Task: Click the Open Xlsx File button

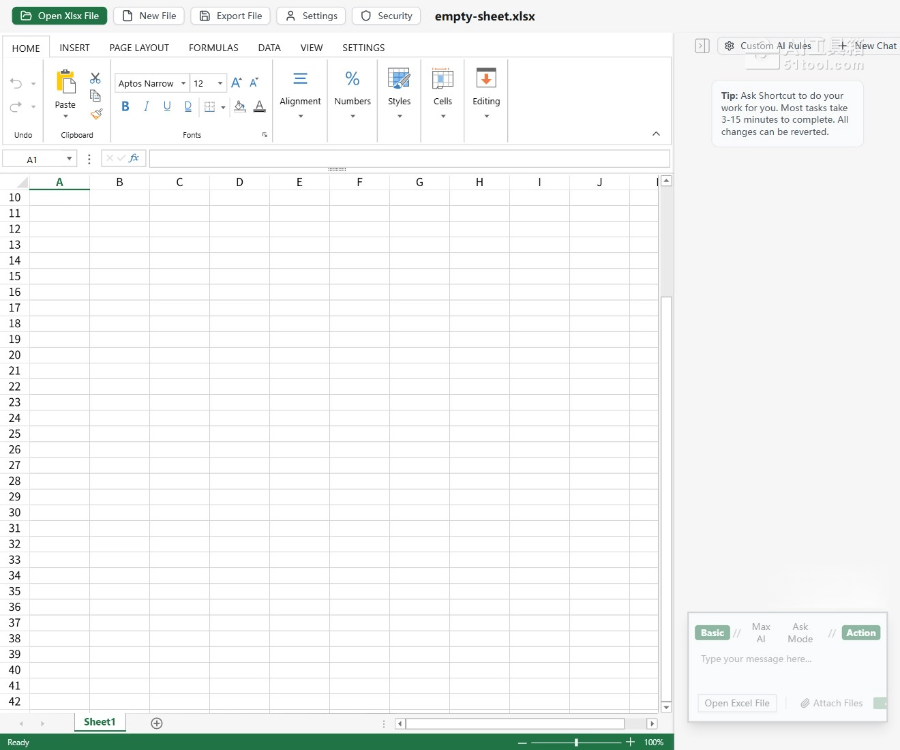Action: tap(59, 16)
